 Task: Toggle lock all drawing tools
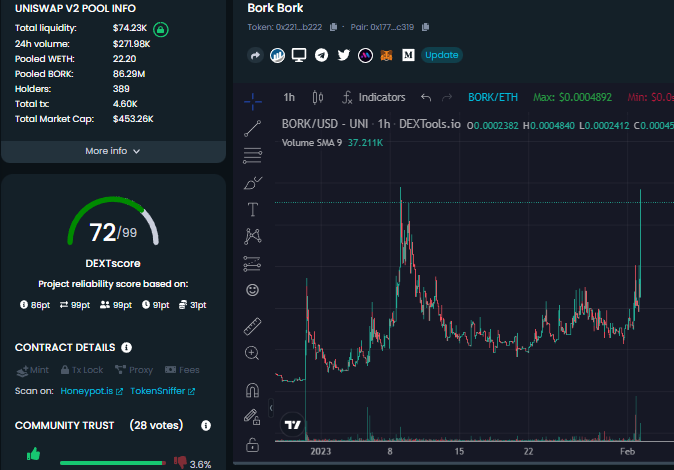pyautogui.click(x=252, y=445)
